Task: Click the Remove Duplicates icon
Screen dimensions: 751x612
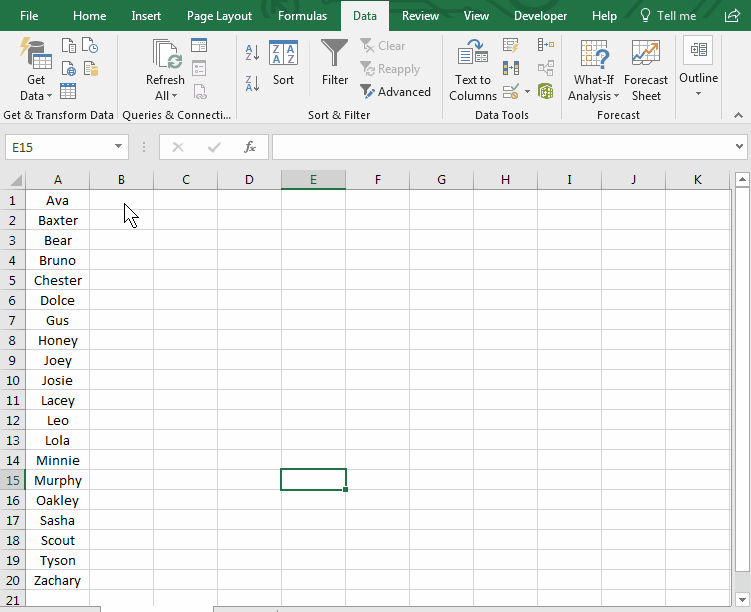Action: 511,68
